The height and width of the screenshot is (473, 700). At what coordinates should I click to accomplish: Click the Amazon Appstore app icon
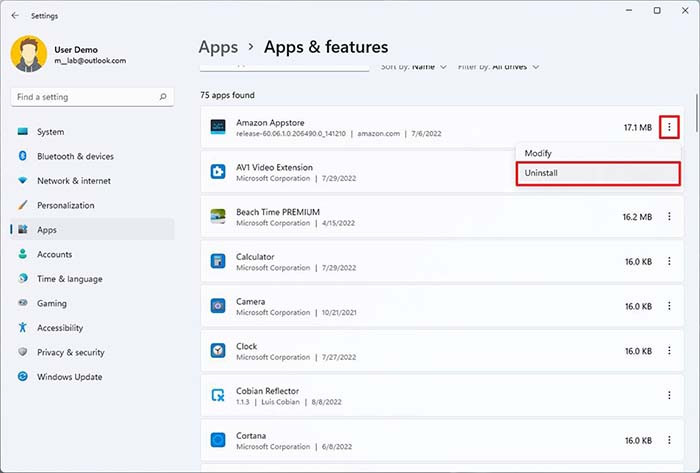pos(218,127)
